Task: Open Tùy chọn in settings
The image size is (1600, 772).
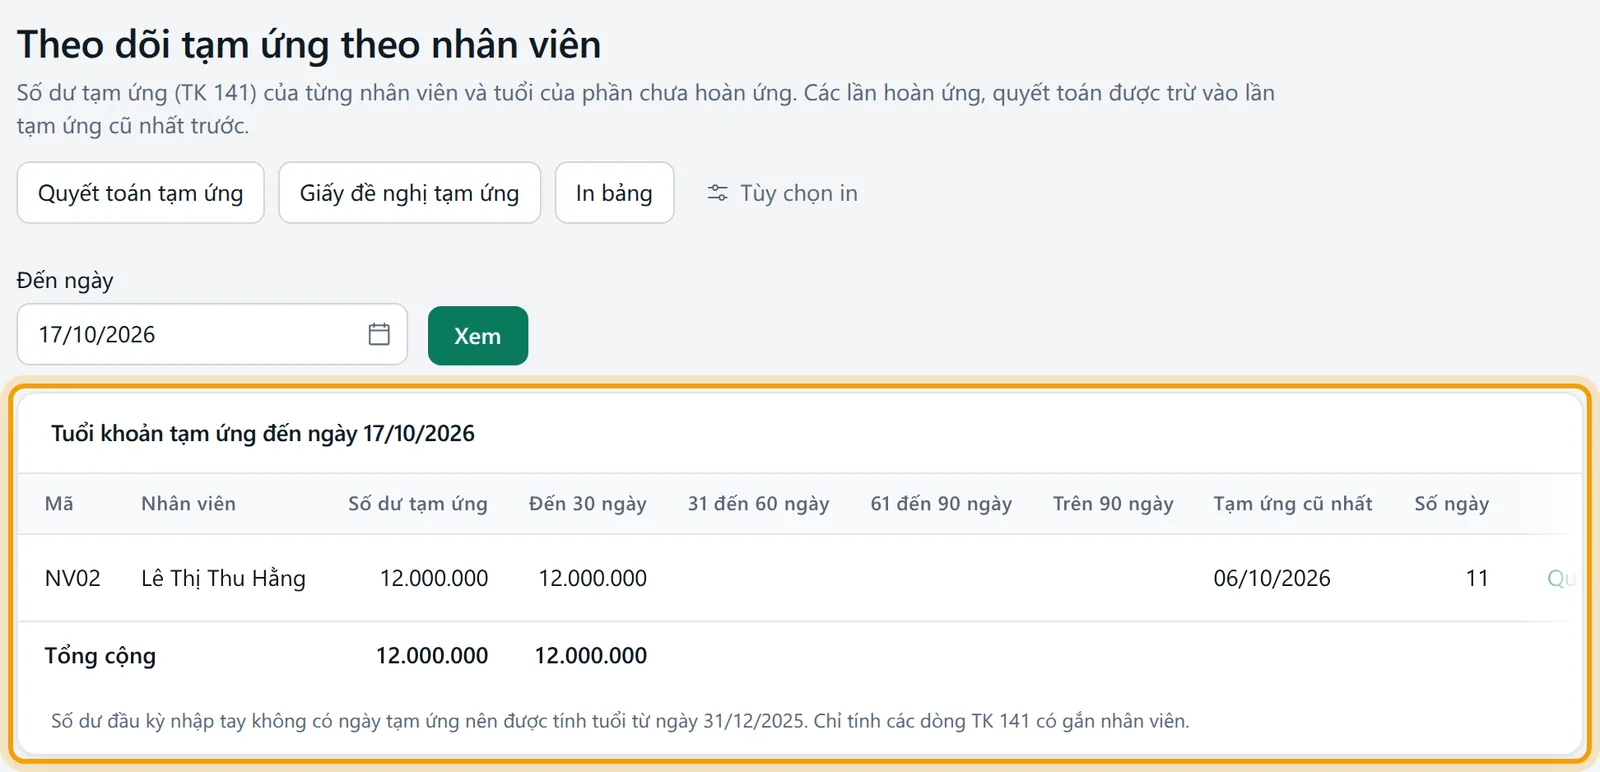Action: coord(782,193)
